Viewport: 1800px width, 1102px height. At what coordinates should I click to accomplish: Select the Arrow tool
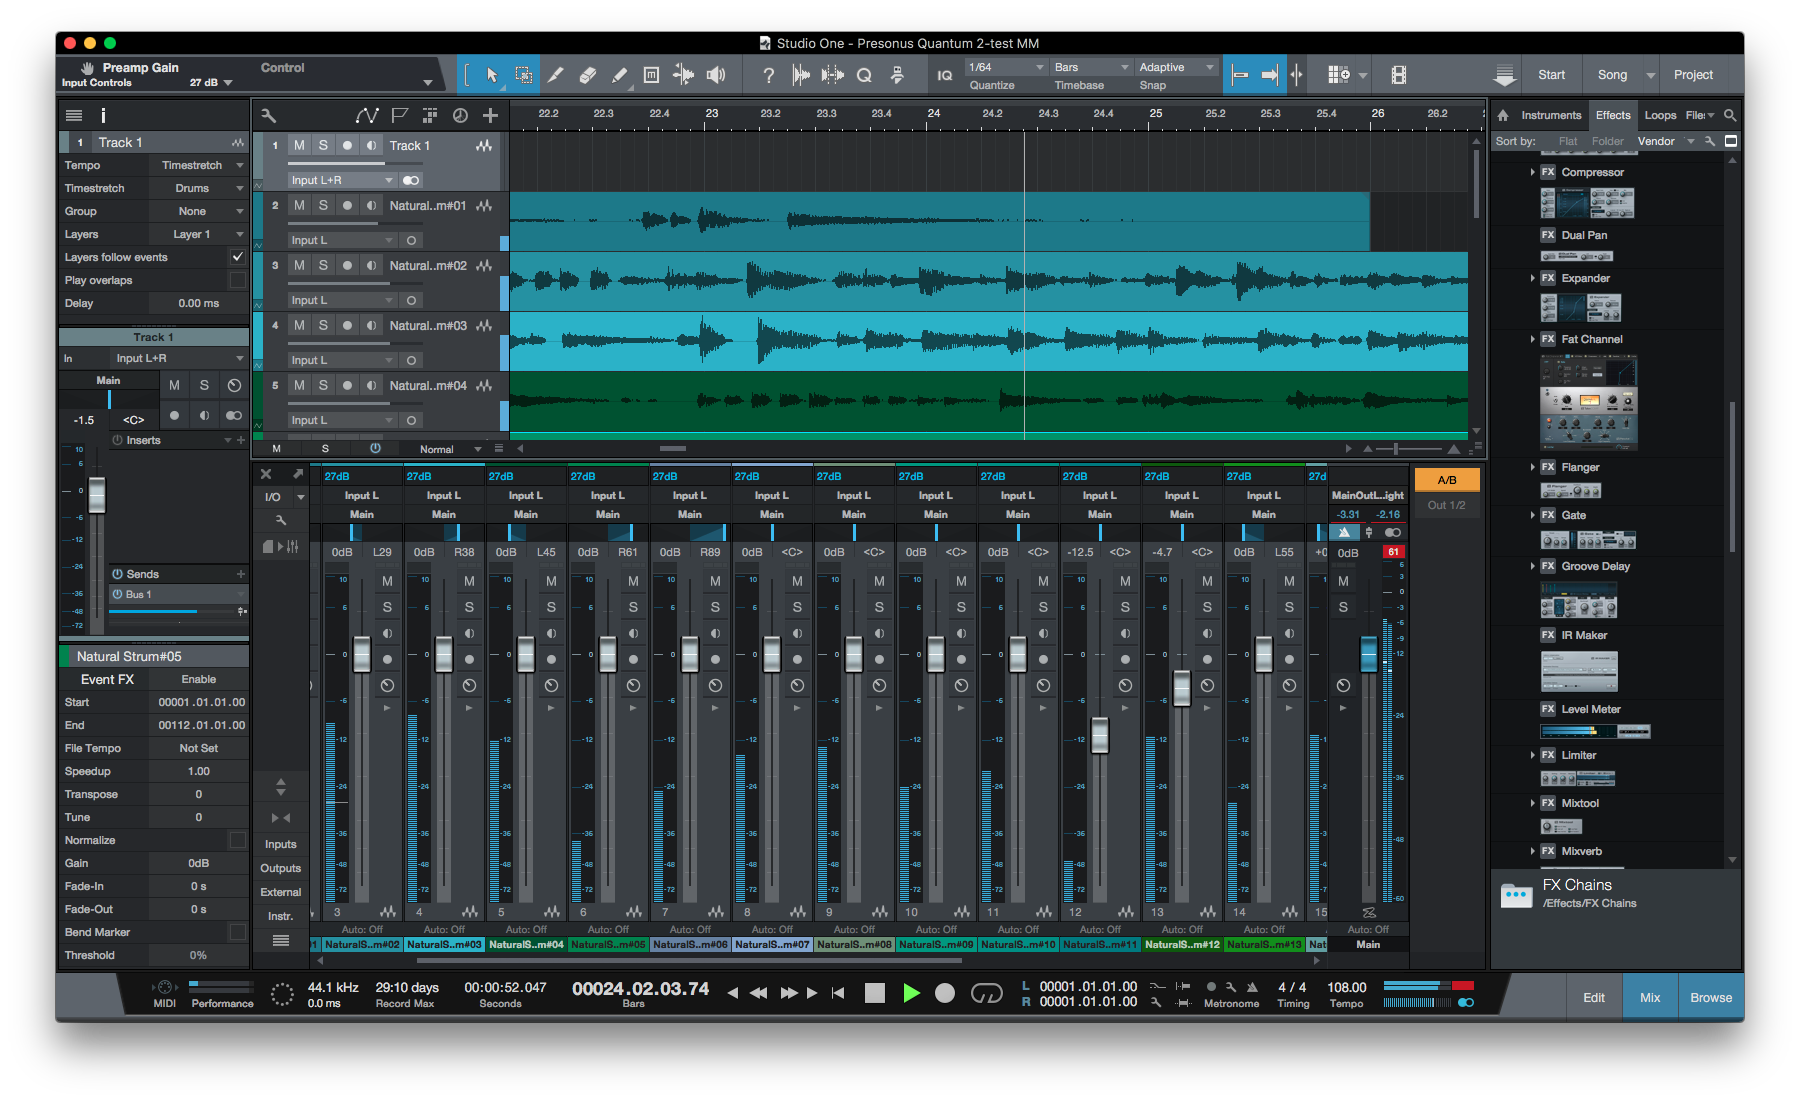tap(491, 75)
